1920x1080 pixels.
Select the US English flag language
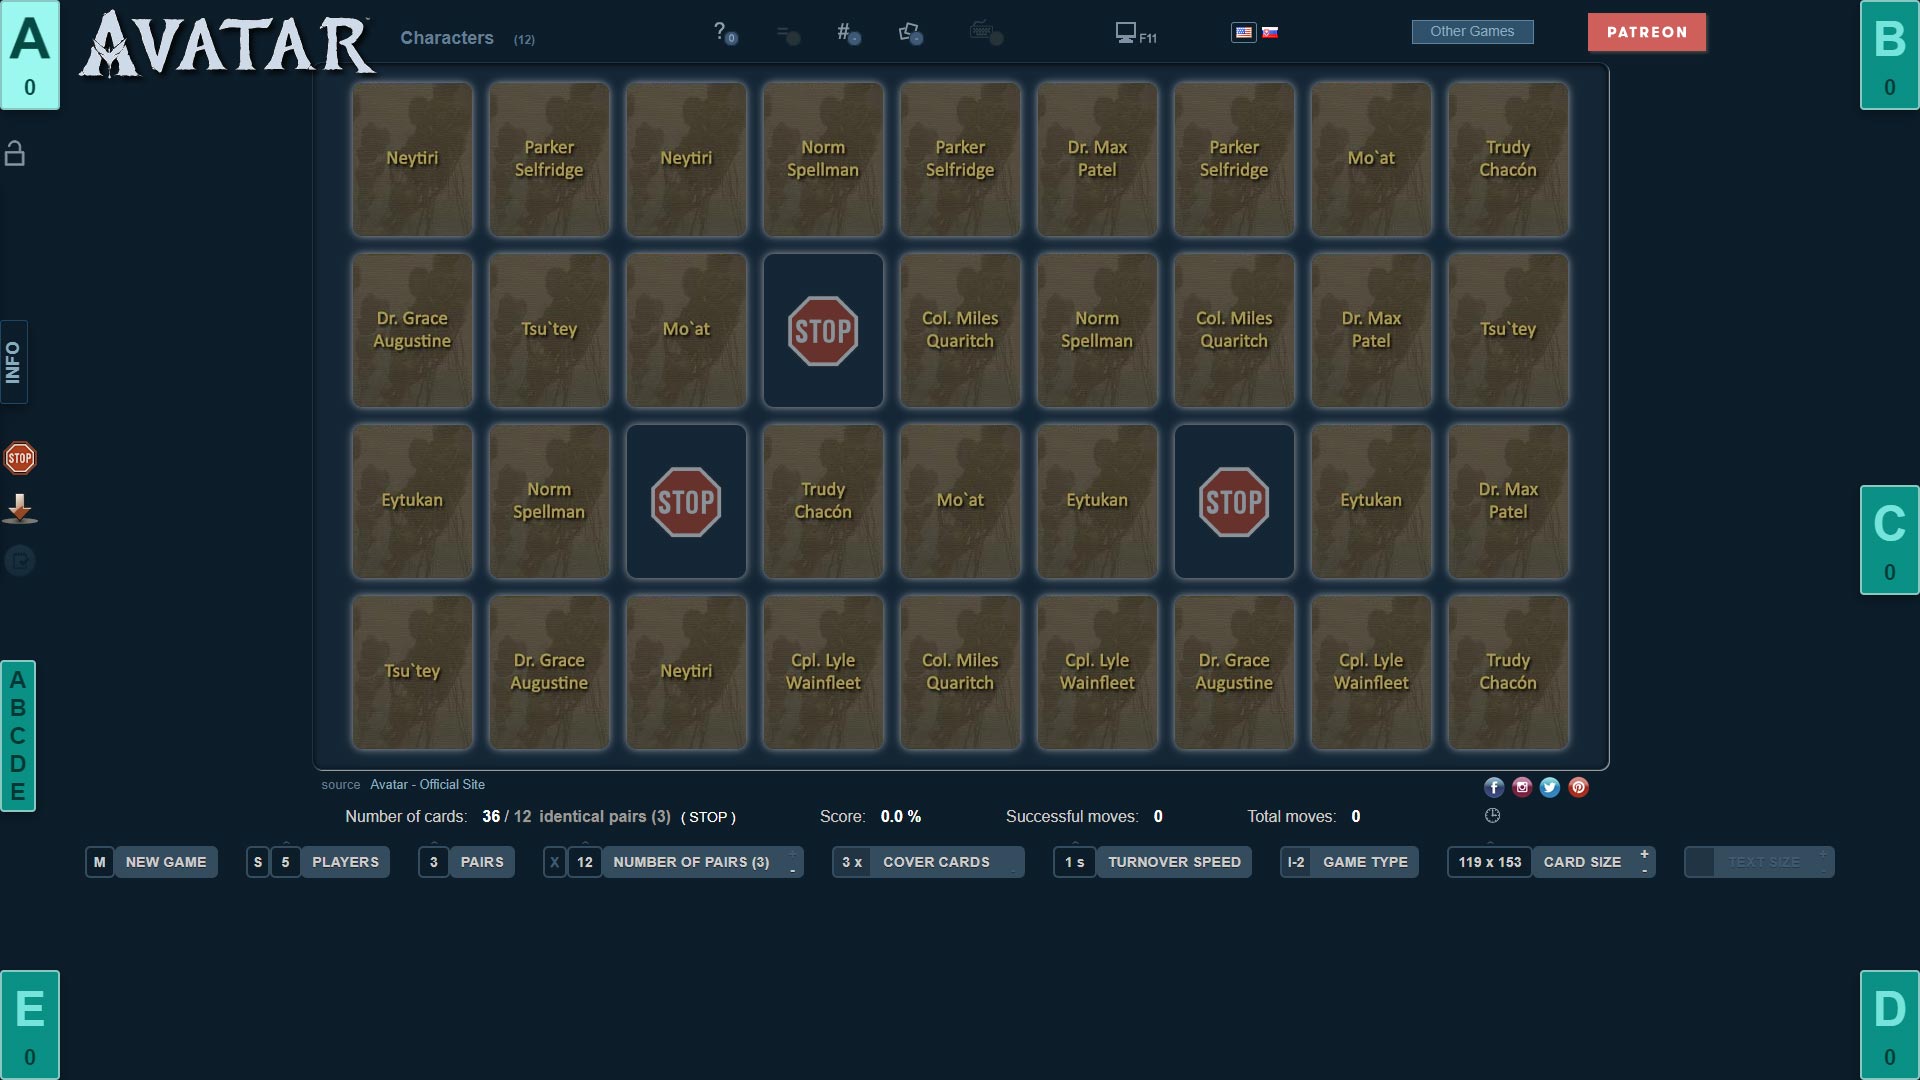(1243, 32)
